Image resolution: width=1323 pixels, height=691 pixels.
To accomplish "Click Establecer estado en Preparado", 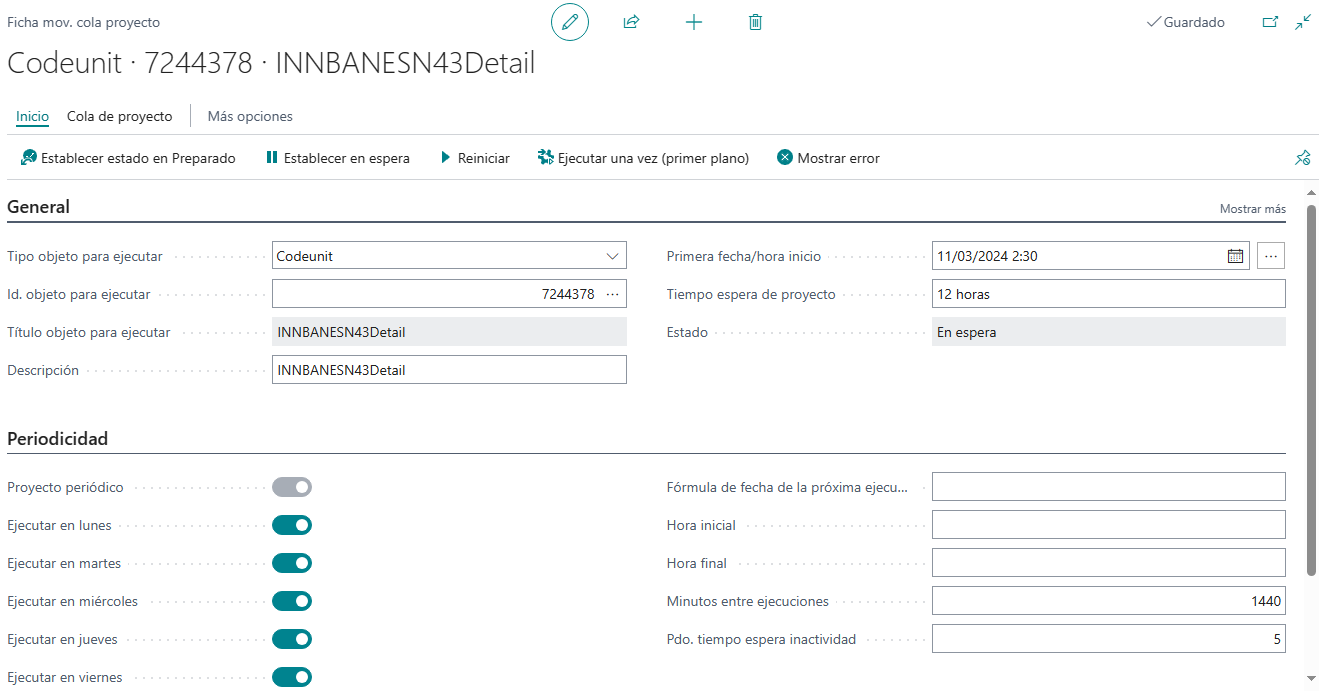I will click(x=128, y=158).
